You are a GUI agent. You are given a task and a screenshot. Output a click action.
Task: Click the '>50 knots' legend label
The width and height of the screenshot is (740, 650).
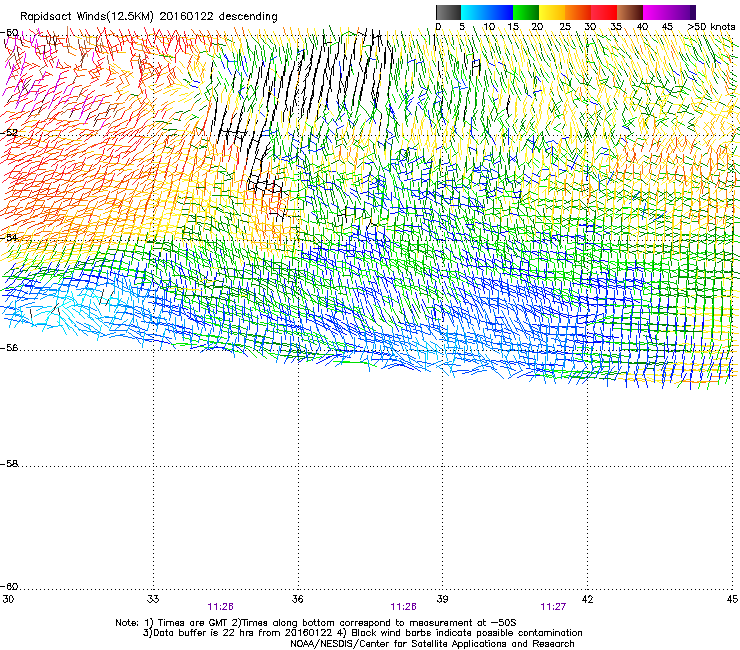coord(711,26)
